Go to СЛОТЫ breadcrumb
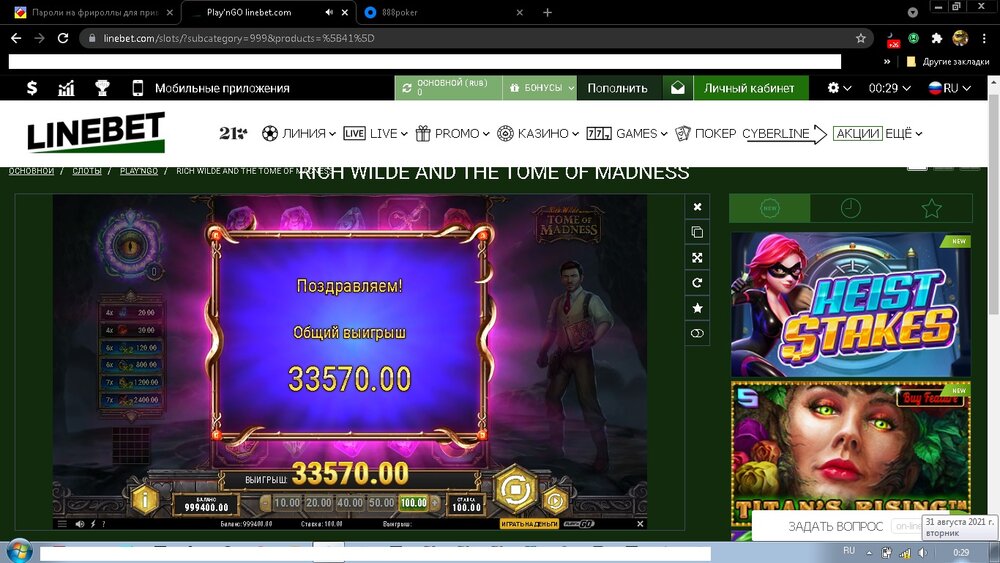Image resolution: width=1000 pixels, height=563 pixels. click(x=87, y=171)
